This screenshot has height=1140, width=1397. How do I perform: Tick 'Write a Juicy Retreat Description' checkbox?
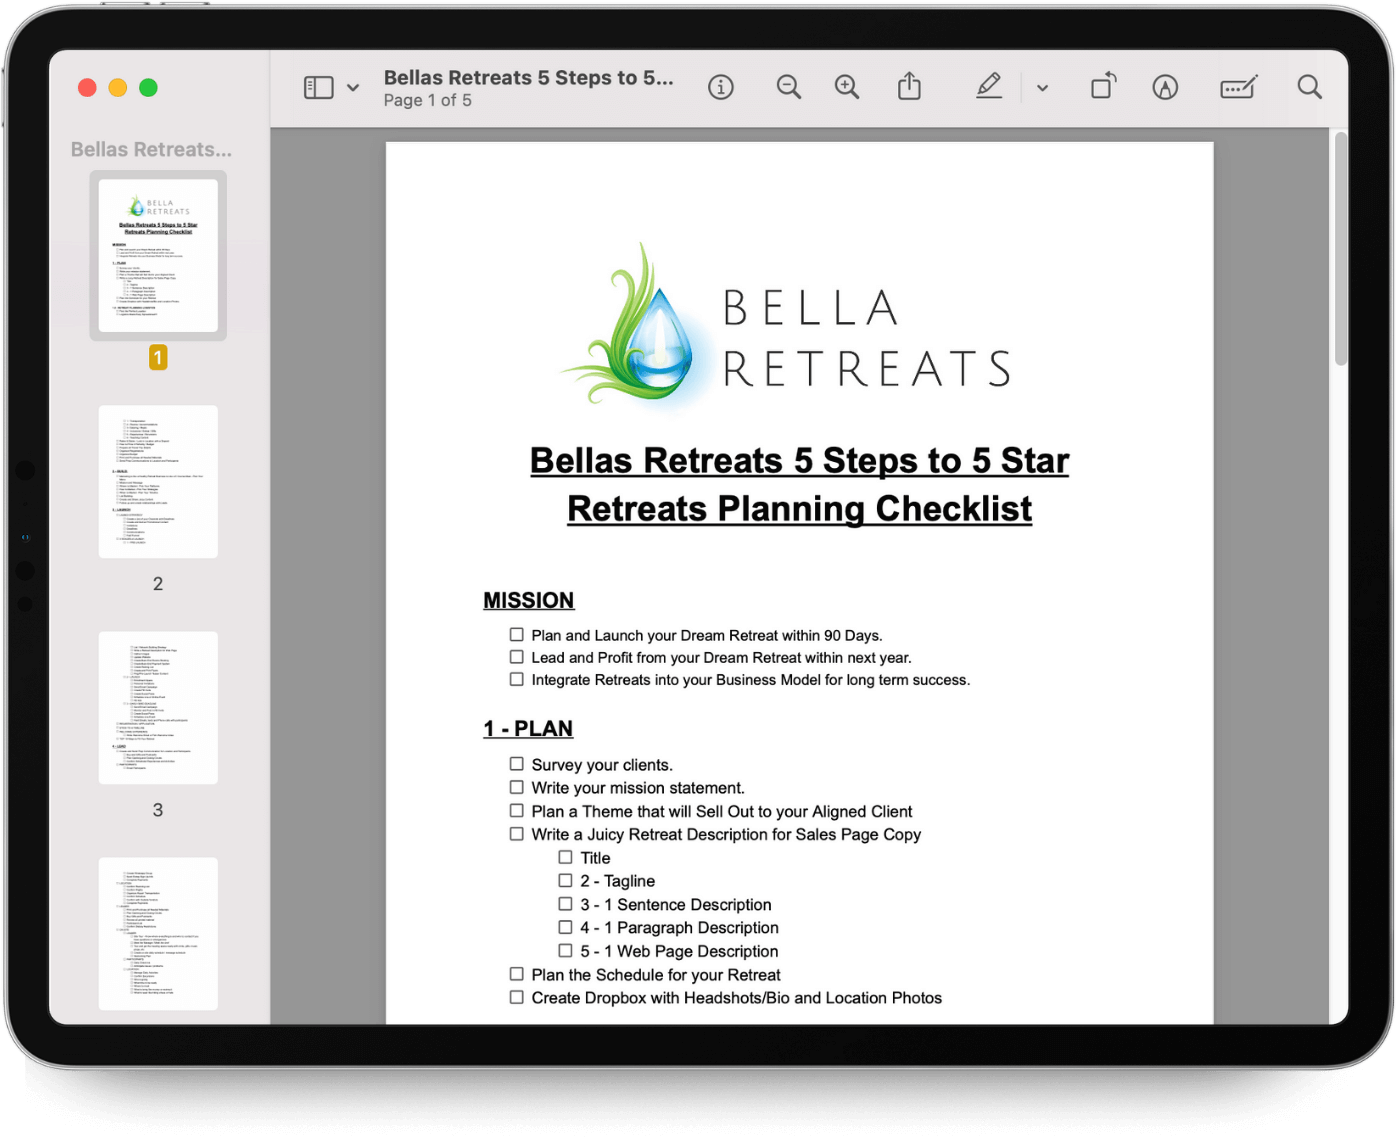pyautogui.click(x=517, y=834)
